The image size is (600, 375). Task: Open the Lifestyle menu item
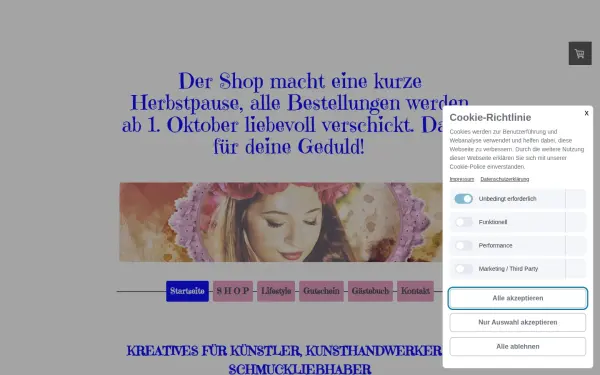[x=276, y=291]
